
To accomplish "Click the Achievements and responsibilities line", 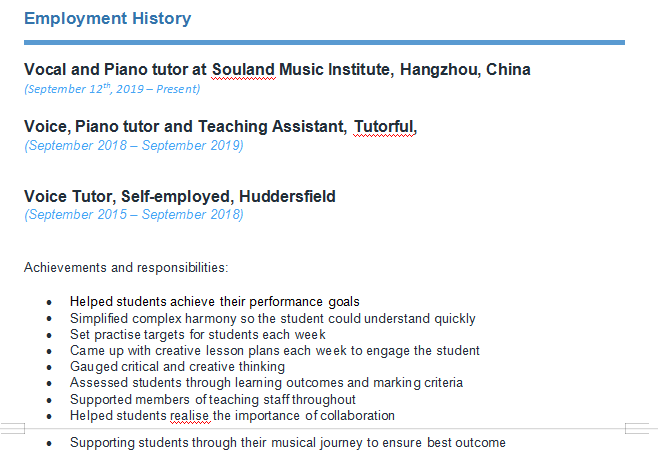I will tap(126, 267).
